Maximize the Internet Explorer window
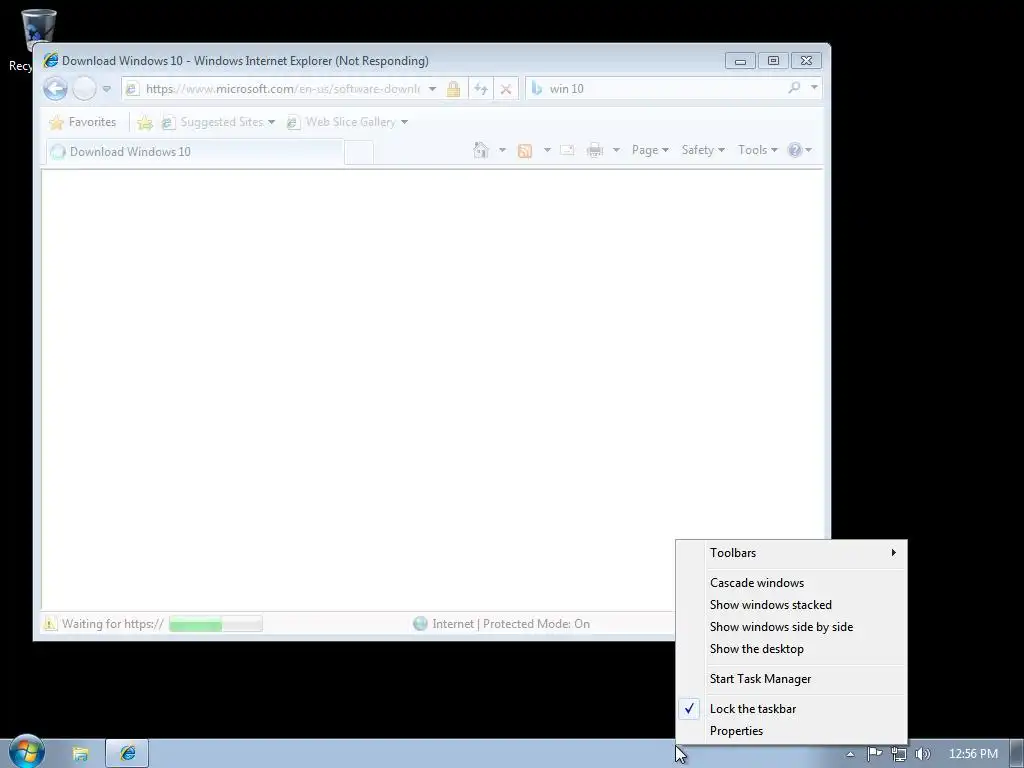The width and height of the screenshot is (1024, 768). (x=773, y=61)
